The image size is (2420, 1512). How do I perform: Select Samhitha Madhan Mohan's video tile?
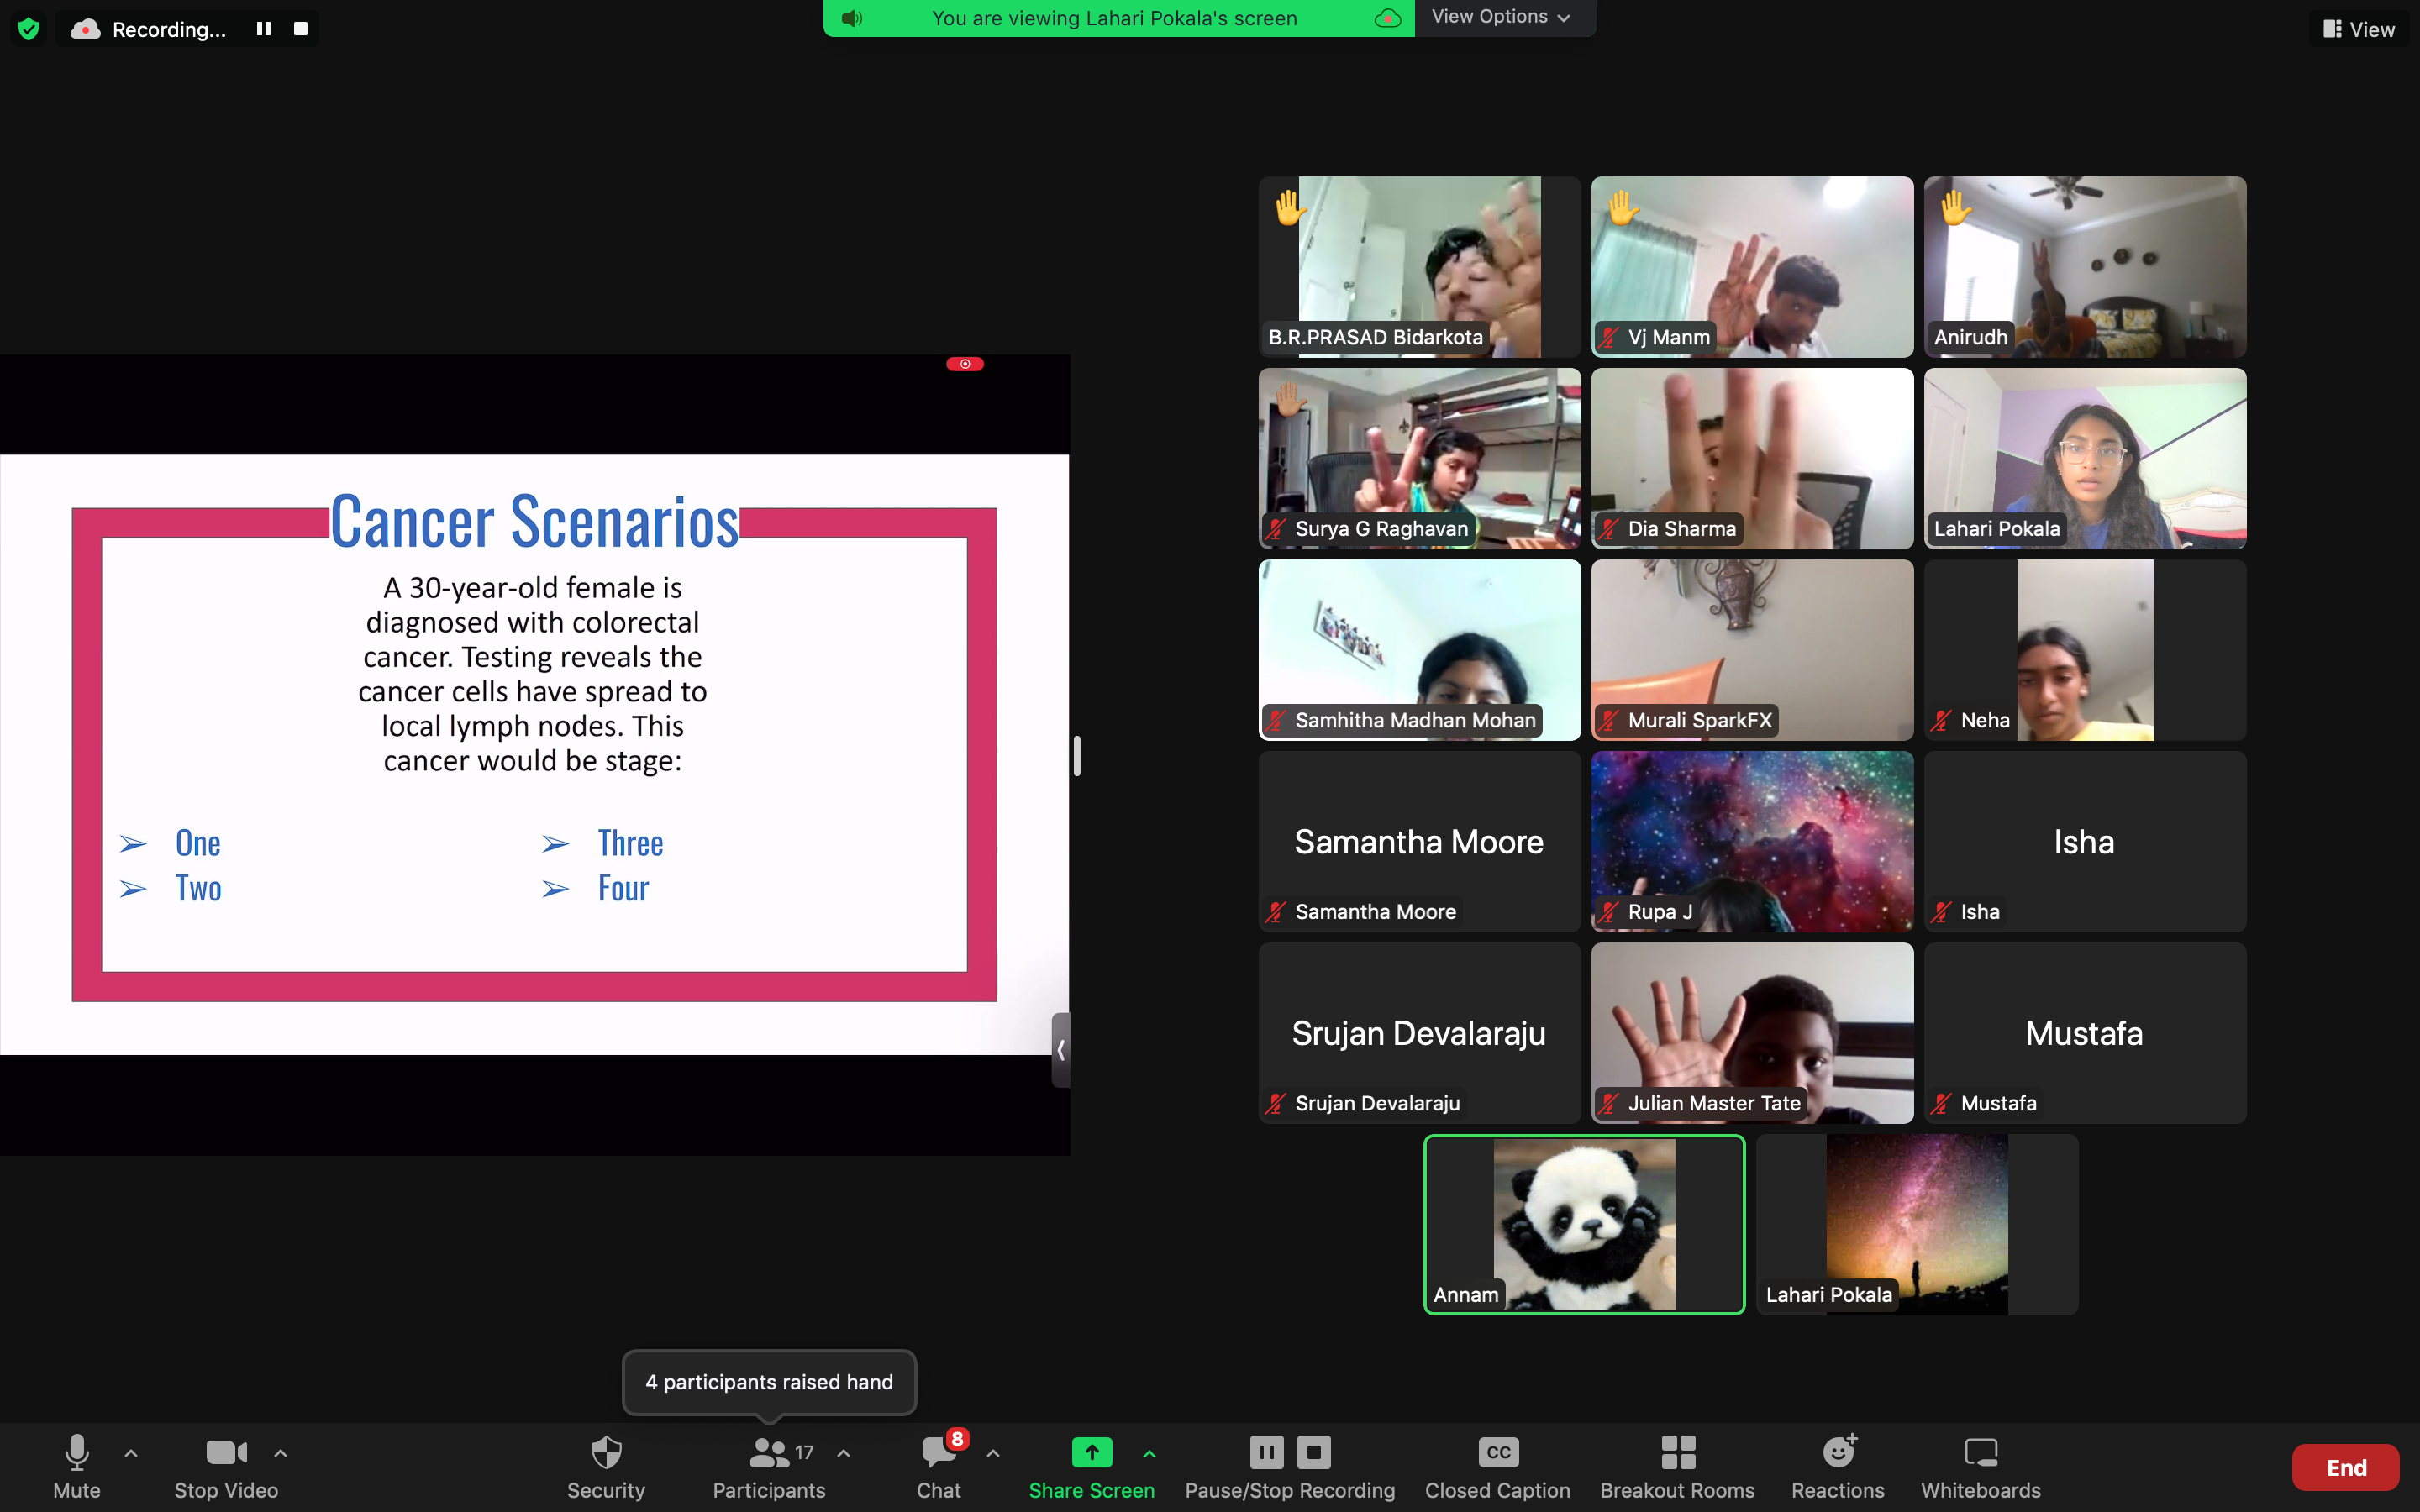1420,650
